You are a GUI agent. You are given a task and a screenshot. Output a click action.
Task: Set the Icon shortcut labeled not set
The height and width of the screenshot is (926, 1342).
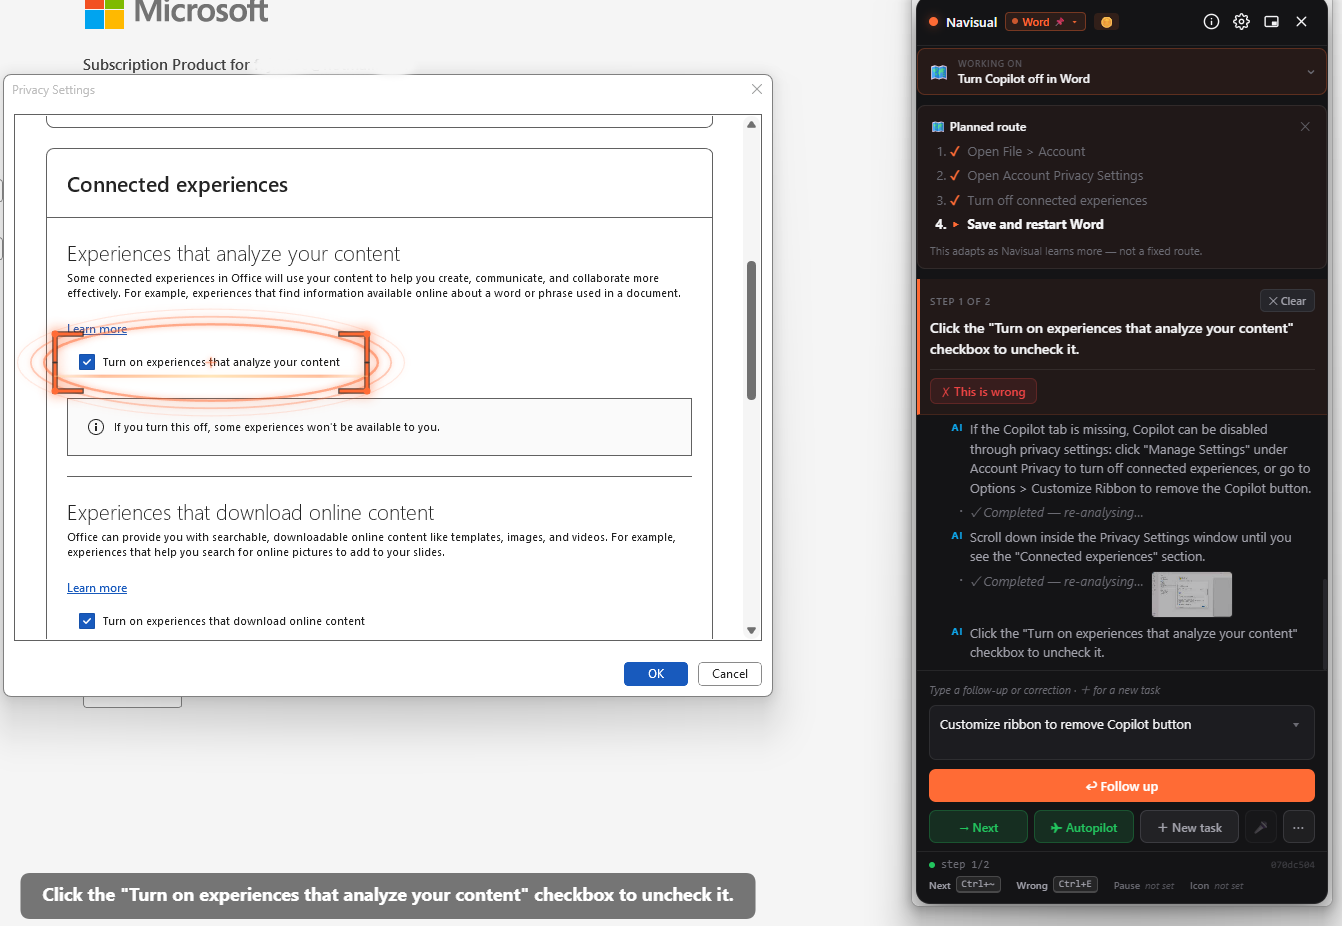(x=1229, y=886)
